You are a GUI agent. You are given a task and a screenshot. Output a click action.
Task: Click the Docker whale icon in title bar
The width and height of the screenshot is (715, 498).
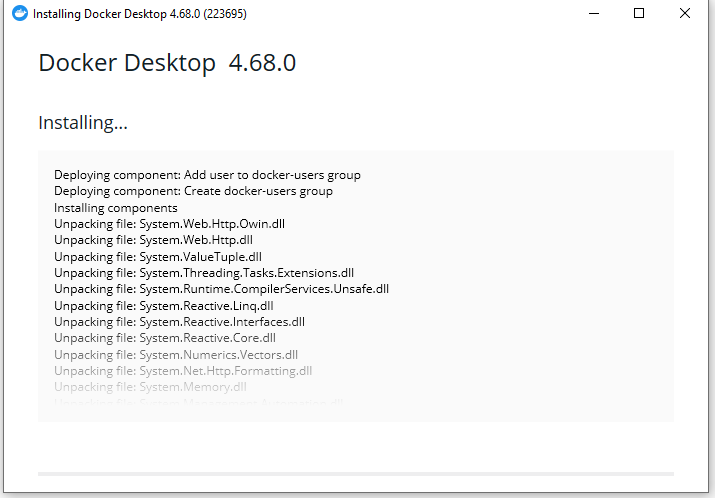point(20,13)
